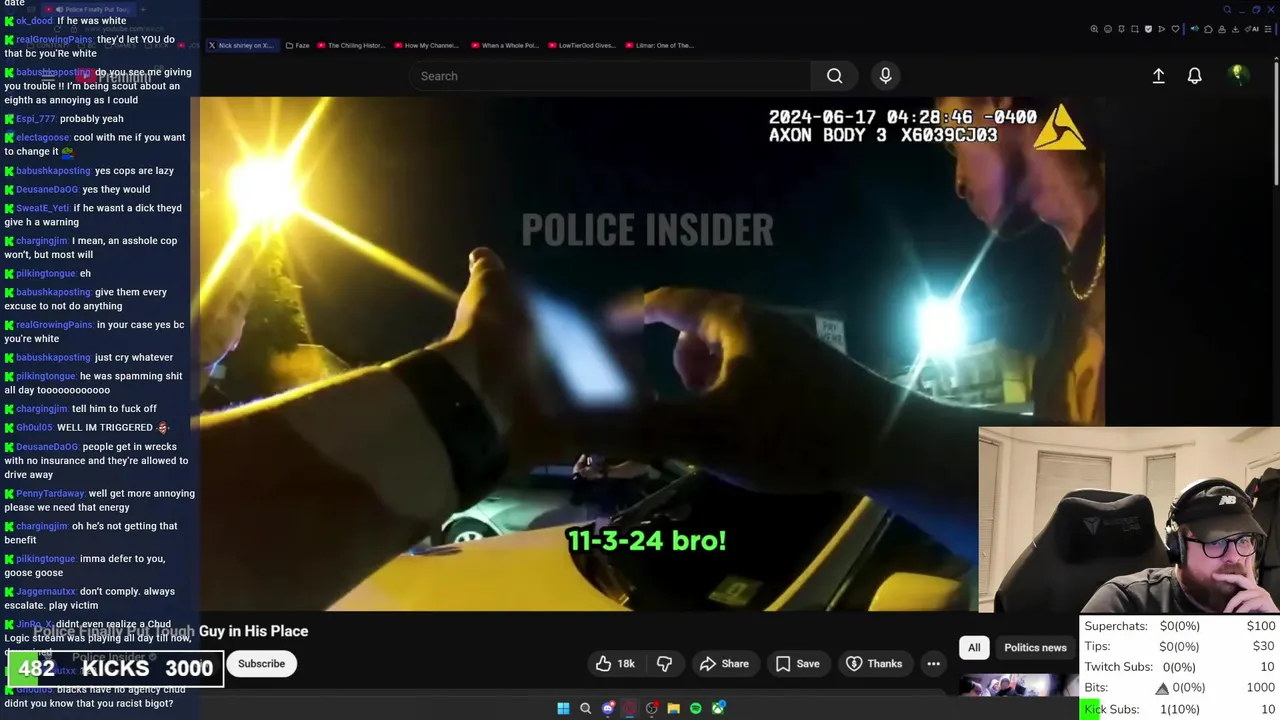Click chat username ok_dood

pyautogui.click(x=34, y=21)
